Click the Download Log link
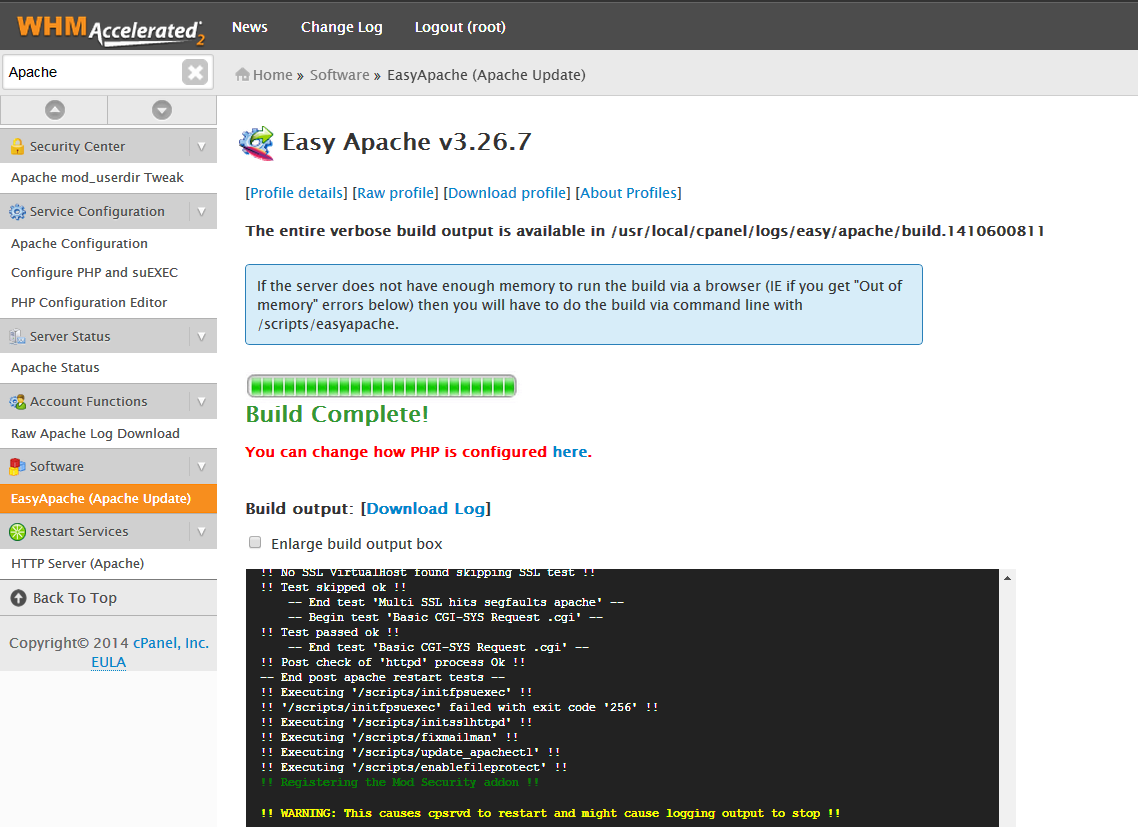The height and width of the screenshot is (827, 1138). click(426, 508)
